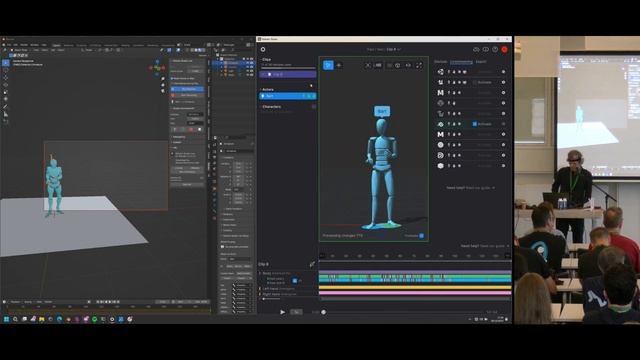Expand the Right hand track

pos(260,294)
